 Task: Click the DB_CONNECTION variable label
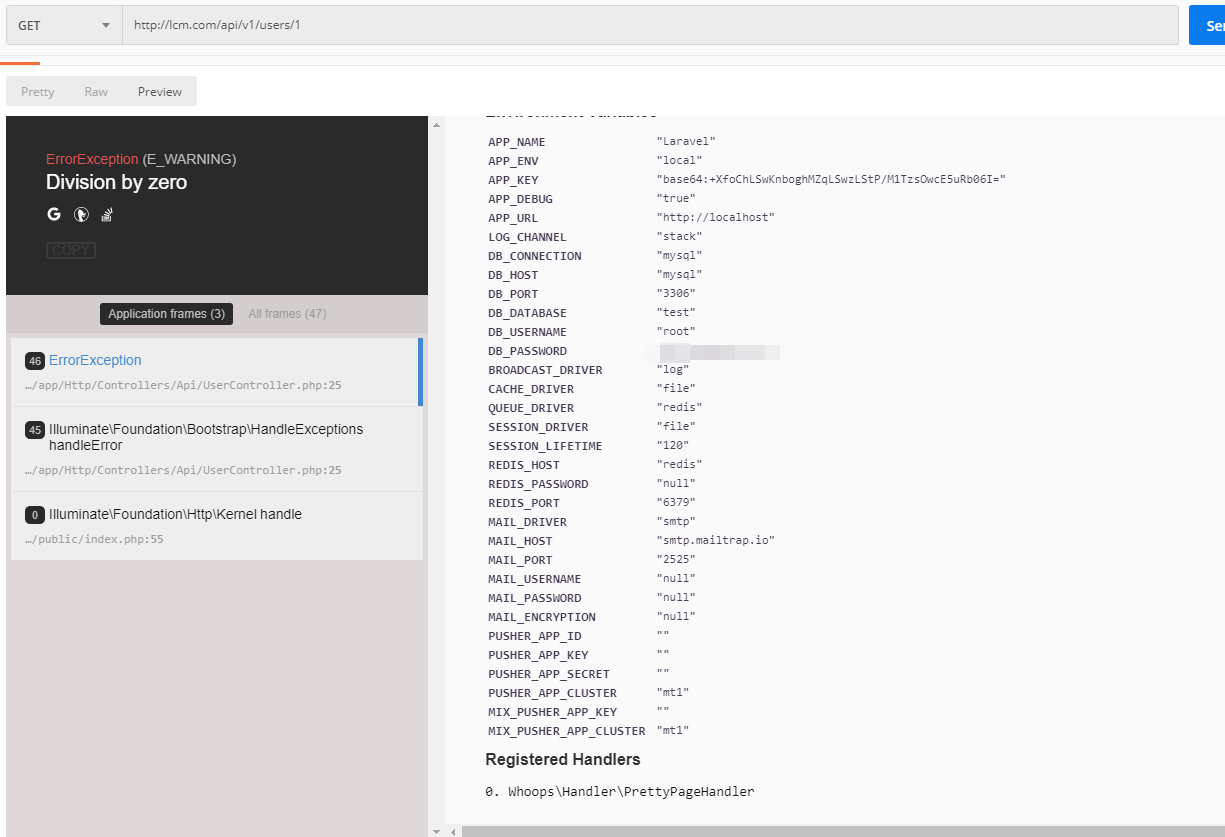click(535, 256)
